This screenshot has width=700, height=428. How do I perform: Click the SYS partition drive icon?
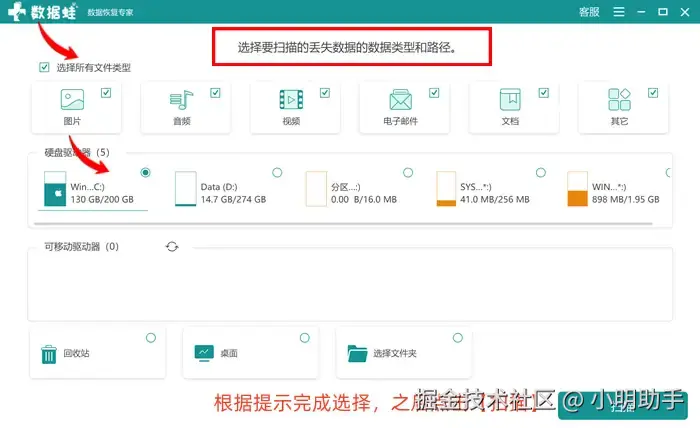click(446, 189)
